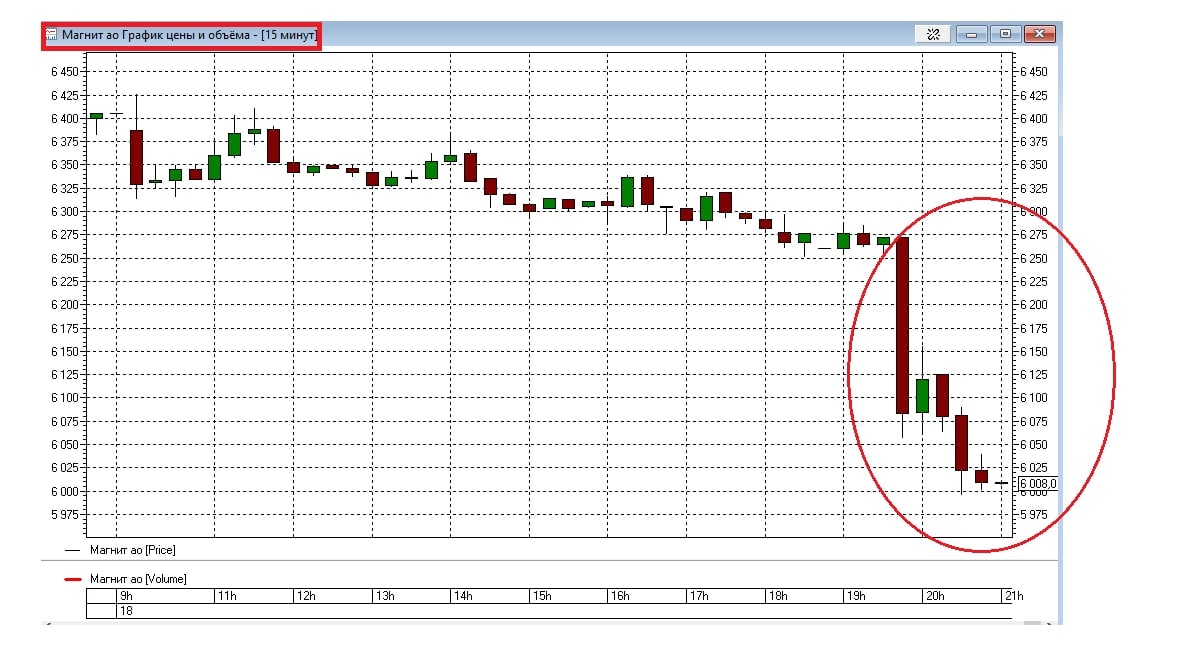Click the '19h' time axis label
The image size is (1181, 664).
(x=856, y=596)
